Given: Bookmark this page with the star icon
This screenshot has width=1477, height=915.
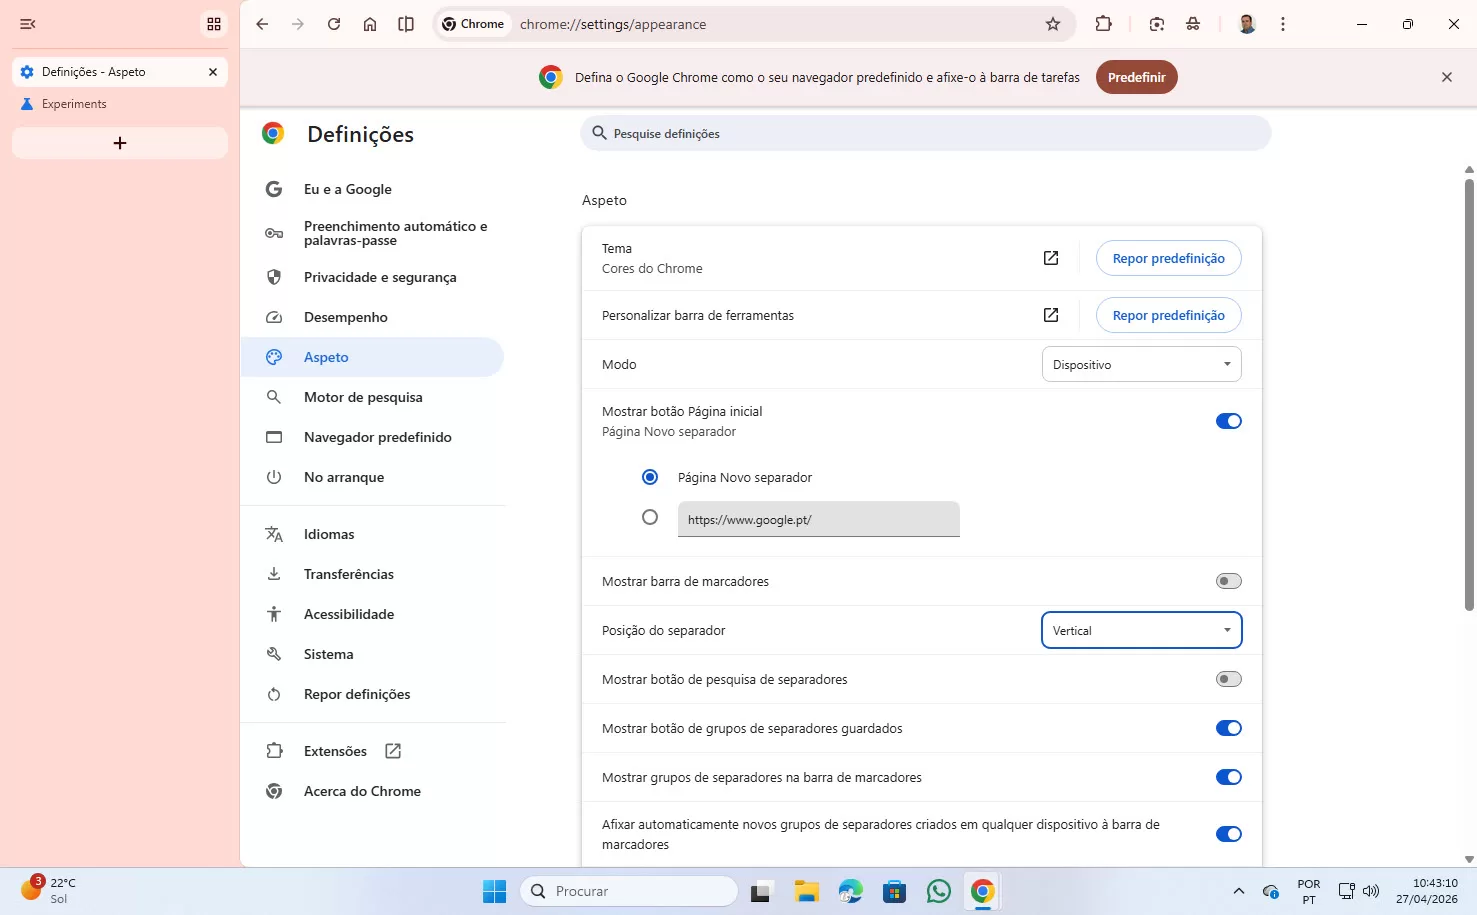Looking at the screenshot, I should (x=1052, y=24).
